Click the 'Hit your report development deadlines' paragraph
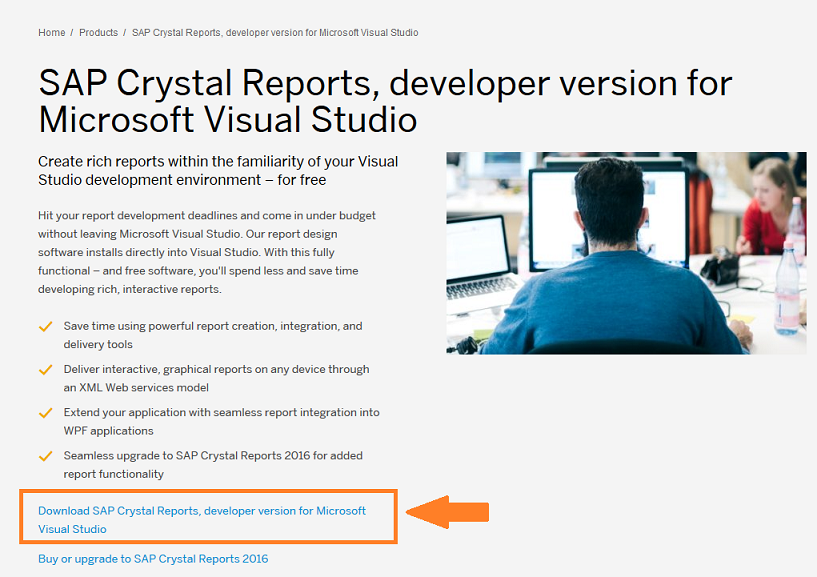The image size is (817, 577). point(207,252)
